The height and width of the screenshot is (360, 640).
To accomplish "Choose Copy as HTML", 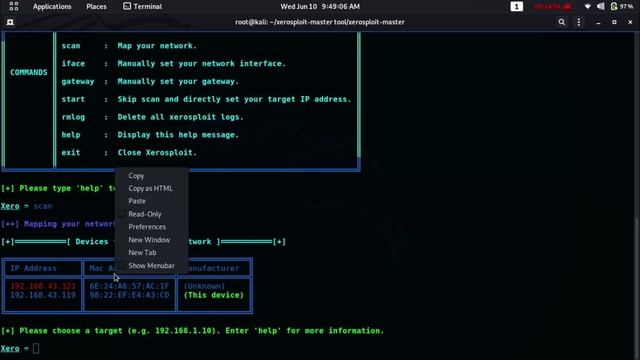I will tap(151, 188).
